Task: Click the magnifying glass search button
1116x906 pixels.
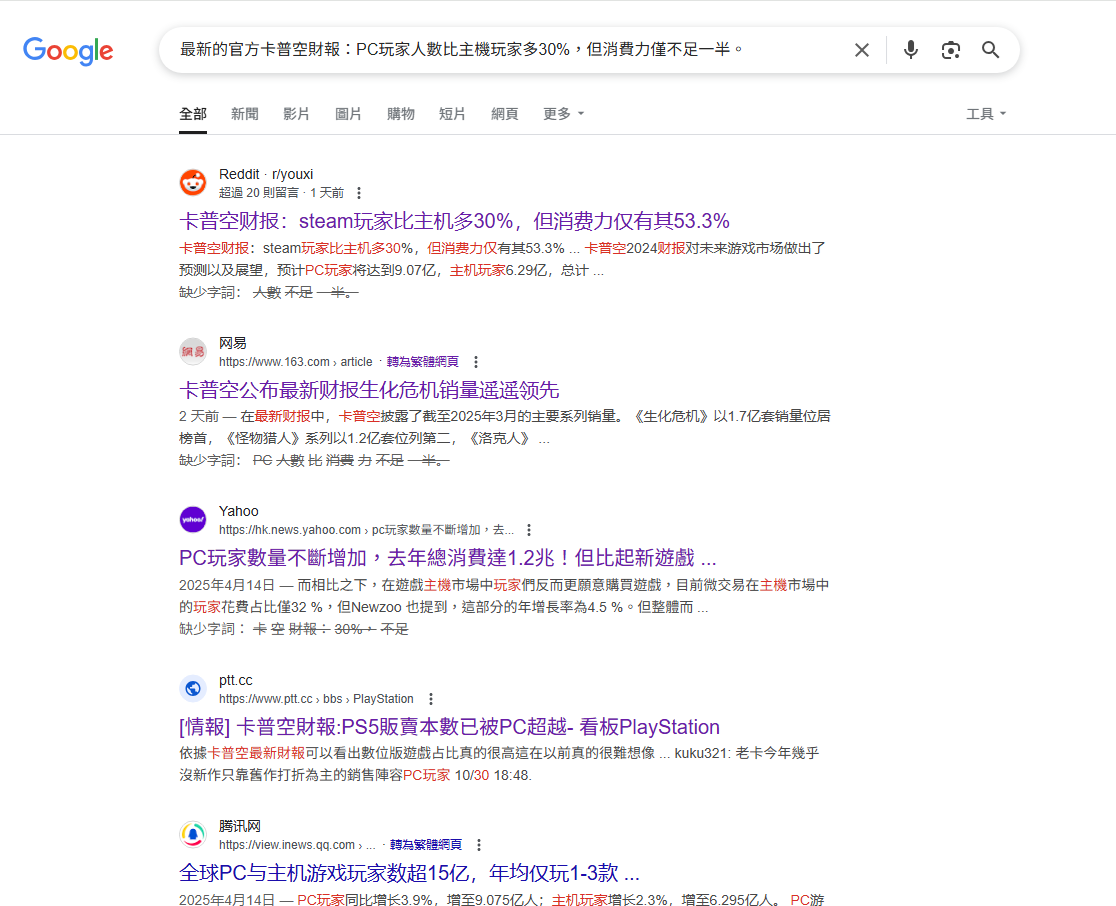Action: click(990, 50)
